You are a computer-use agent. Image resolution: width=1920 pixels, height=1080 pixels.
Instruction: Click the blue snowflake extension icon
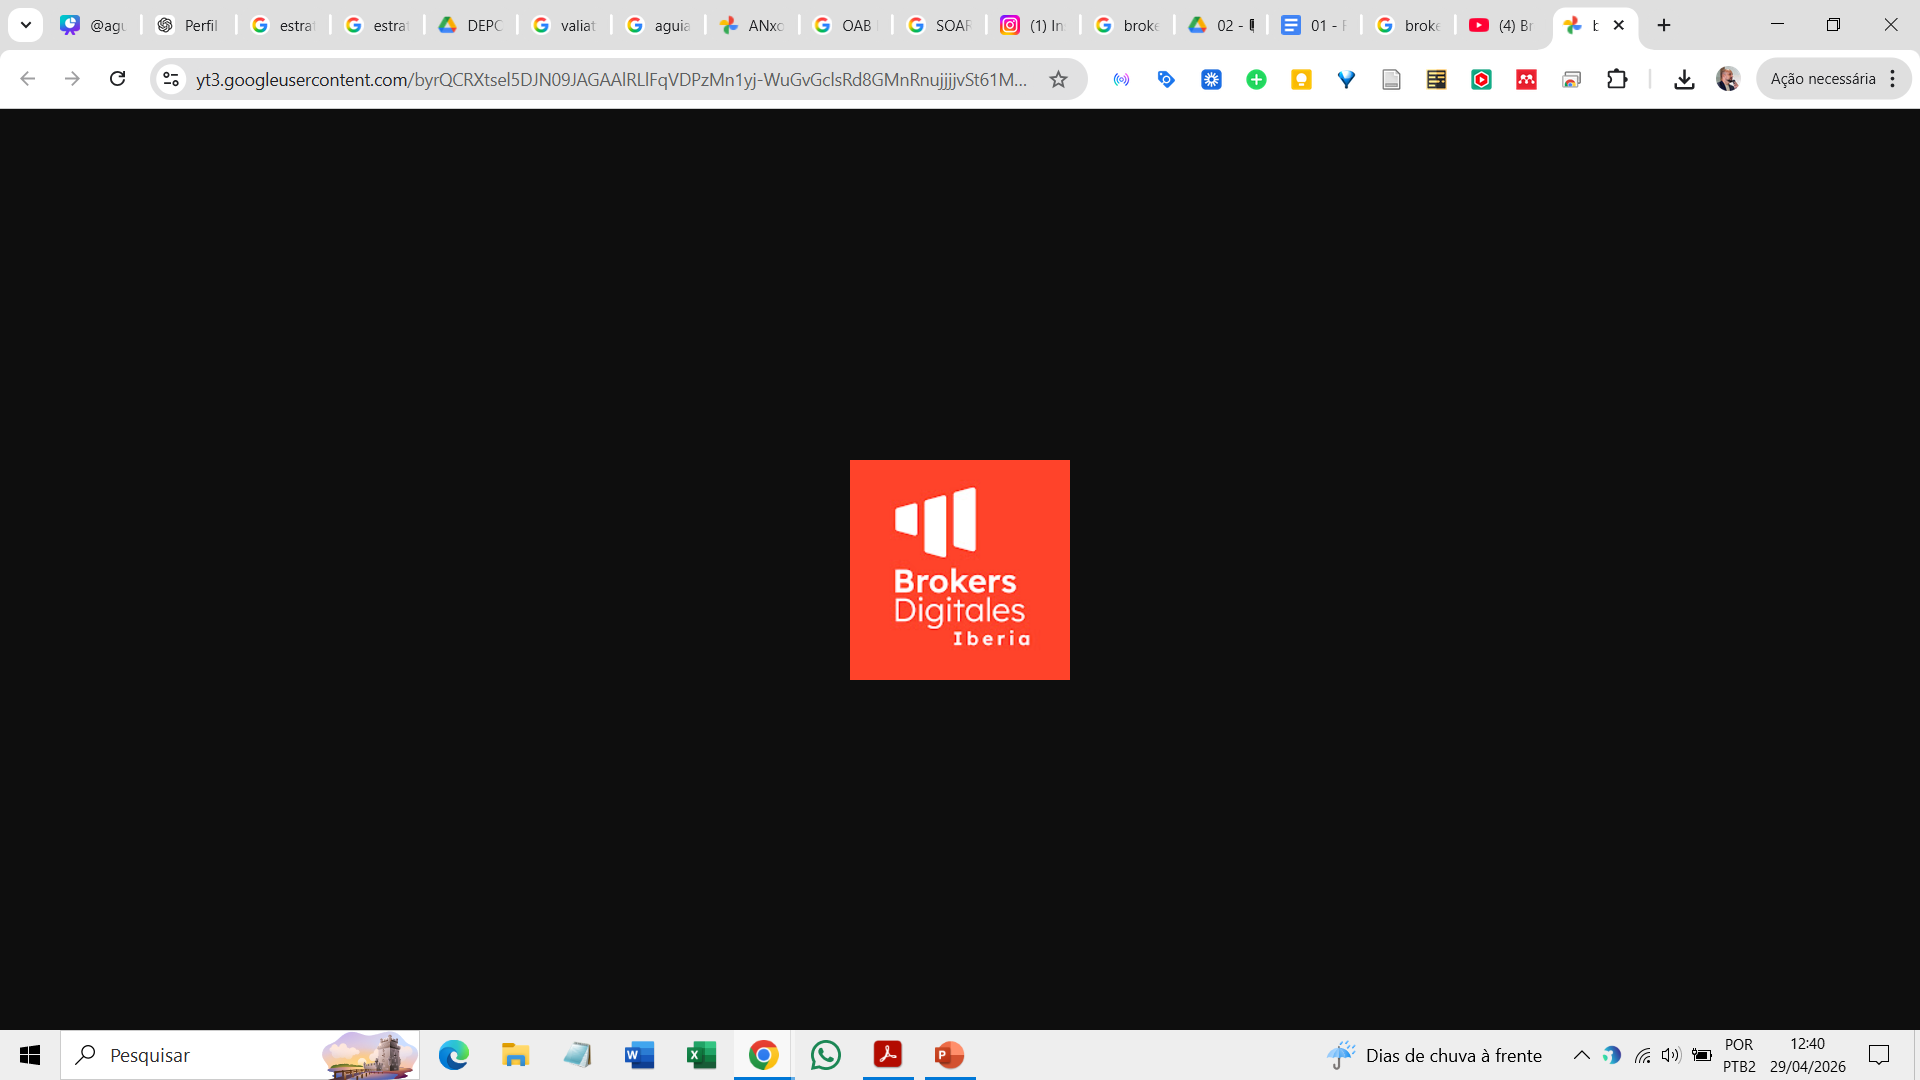click(1211, 79)
